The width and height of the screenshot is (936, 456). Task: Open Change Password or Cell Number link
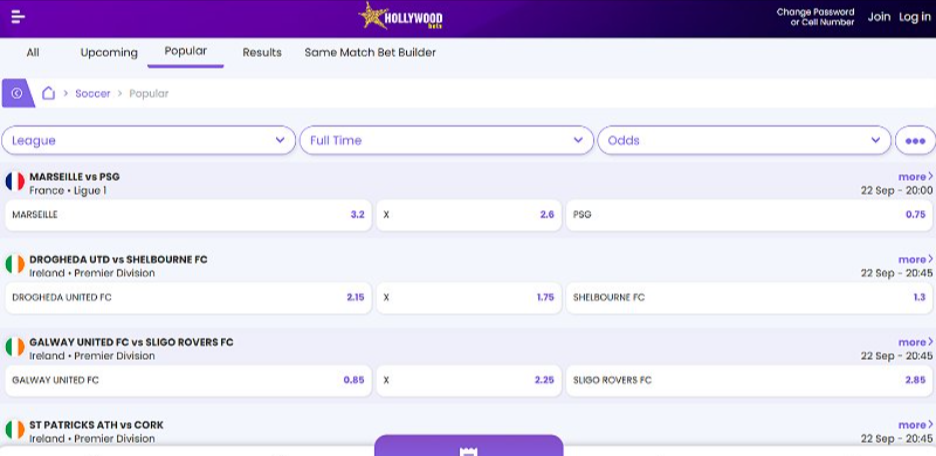[815, 17]
